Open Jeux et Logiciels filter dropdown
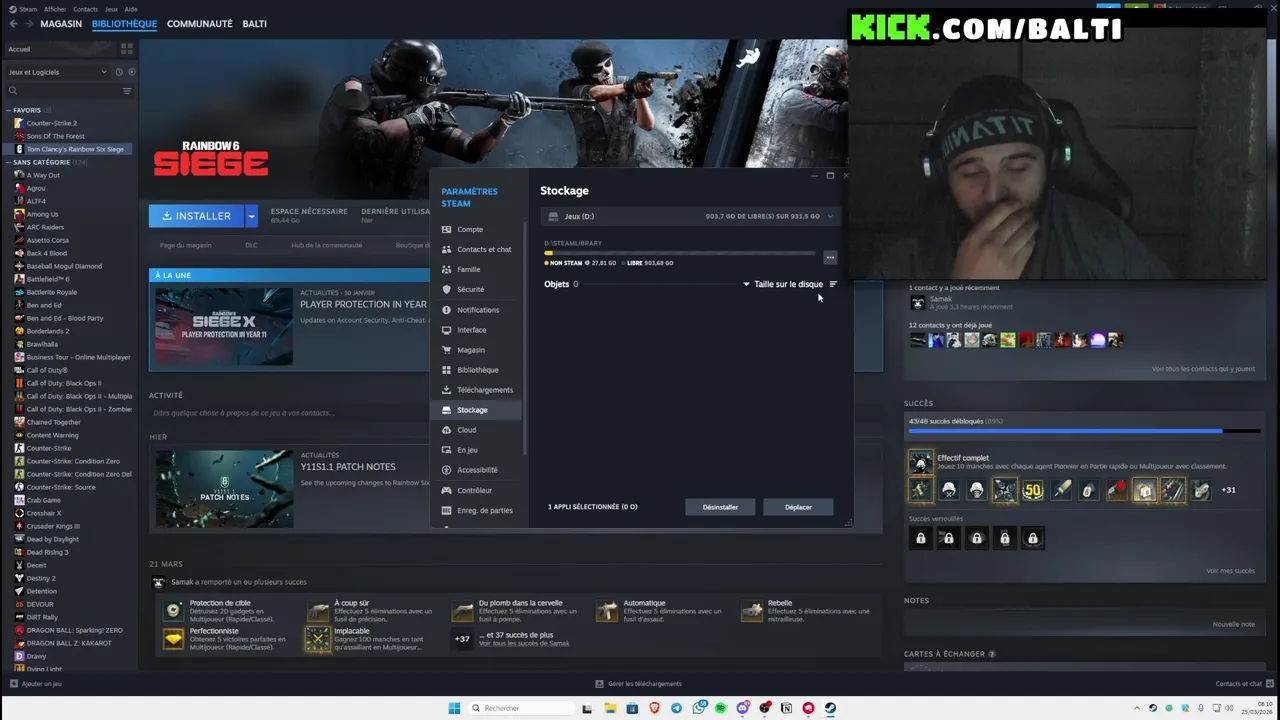The width and height of the screenshot is (1280, 720). pos(58,72)
